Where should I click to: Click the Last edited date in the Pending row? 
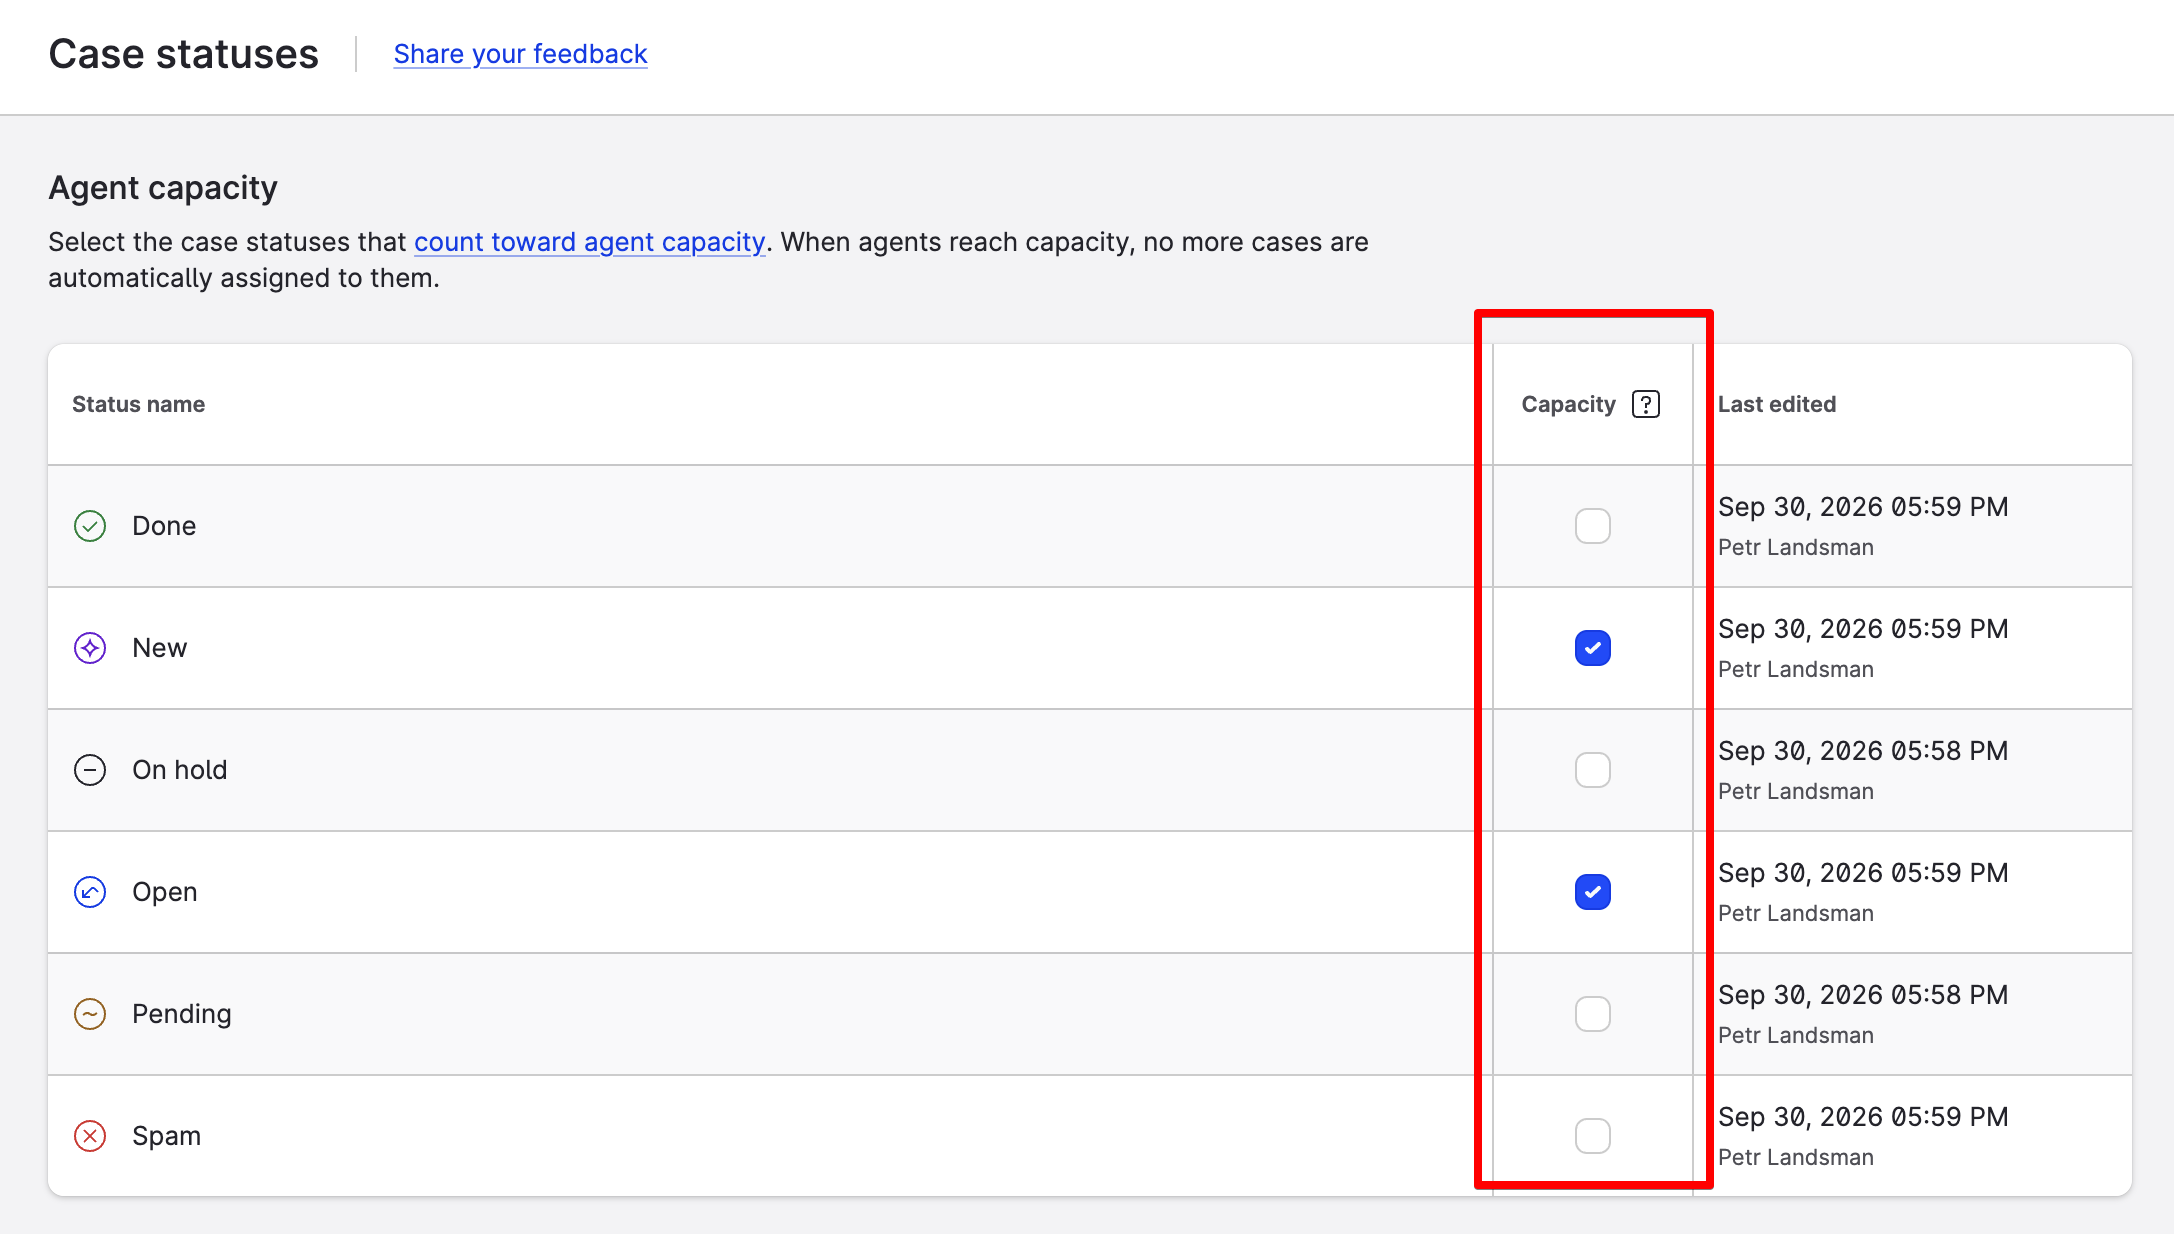point(1863,995)
